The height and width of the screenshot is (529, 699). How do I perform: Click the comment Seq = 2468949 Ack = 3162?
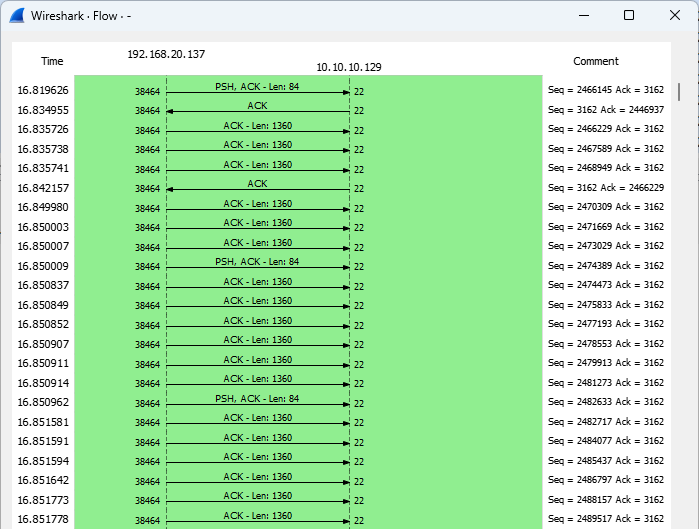[x=606, y=168]
